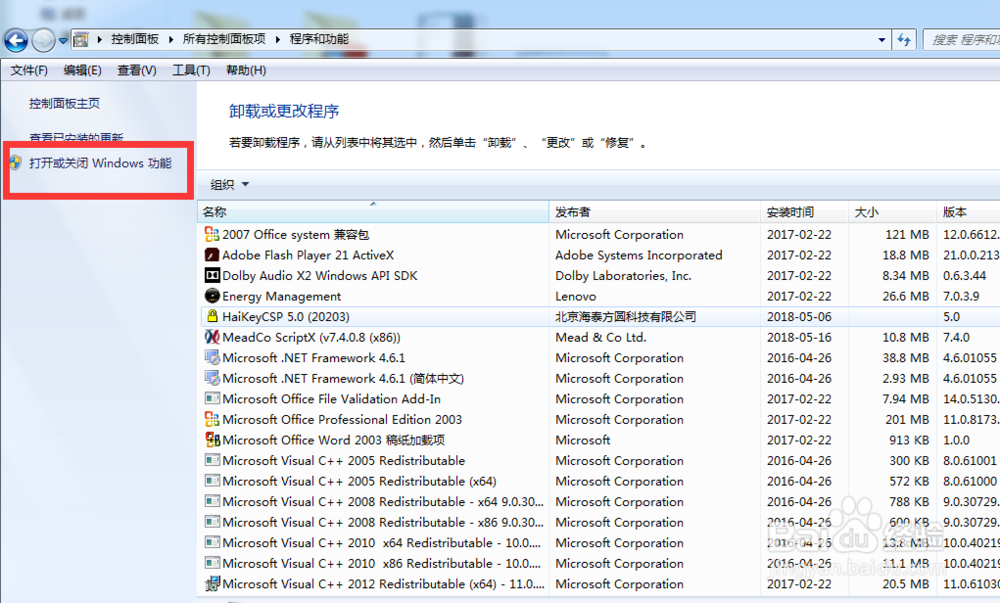Image resolution: width=1000 pixels, height=603 pixels.
Task: Open the 文件(F) menu
Action: [x=29, y=70]
